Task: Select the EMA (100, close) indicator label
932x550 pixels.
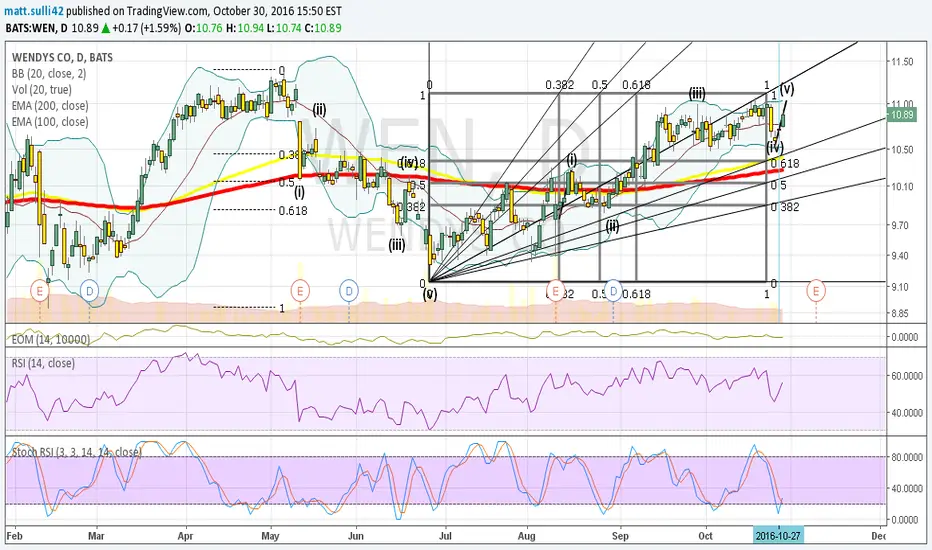Action: 50,122
